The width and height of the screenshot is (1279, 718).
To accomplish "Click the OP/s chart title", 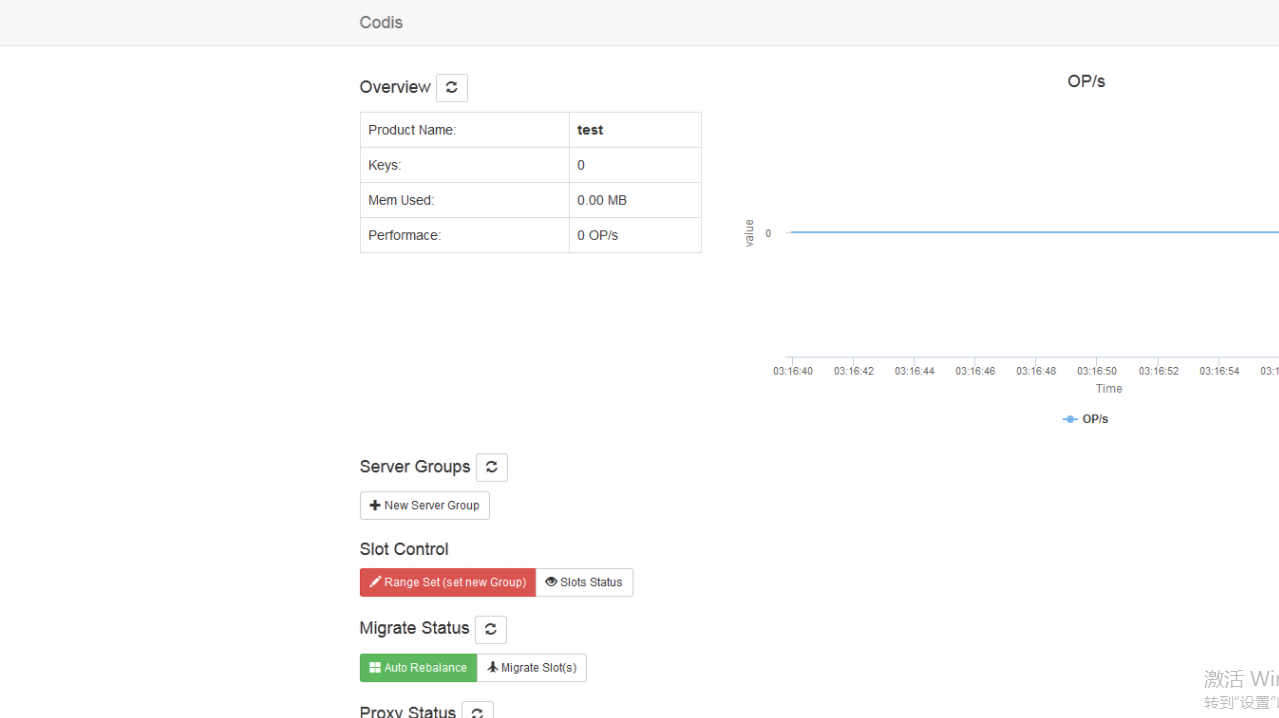I will pyautogui.click(x=1086, y=81).
